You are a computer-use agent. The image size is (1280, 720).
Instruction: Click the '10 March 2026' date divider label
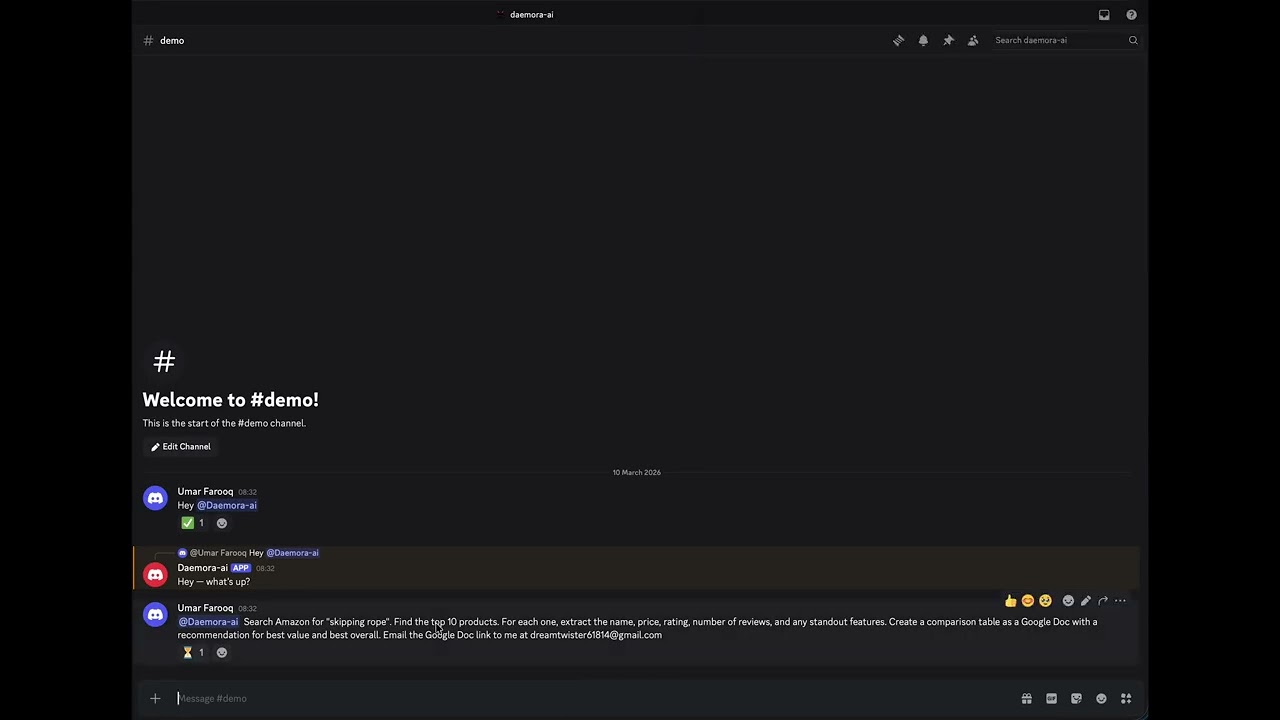click(637, 472)
